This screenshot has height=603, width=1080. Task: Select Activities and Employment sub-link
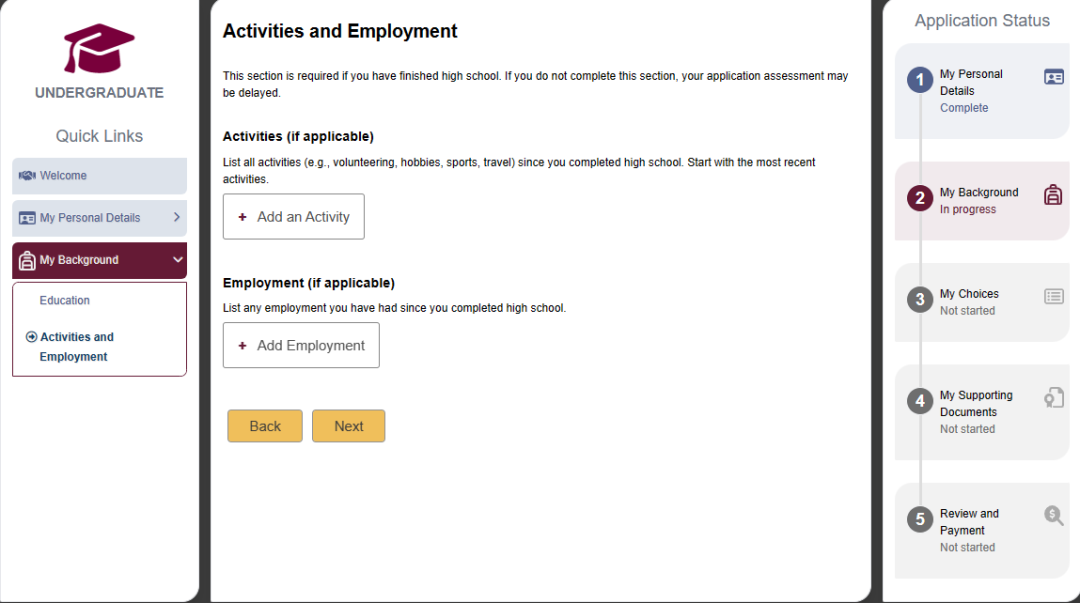(x=76, y=347)
